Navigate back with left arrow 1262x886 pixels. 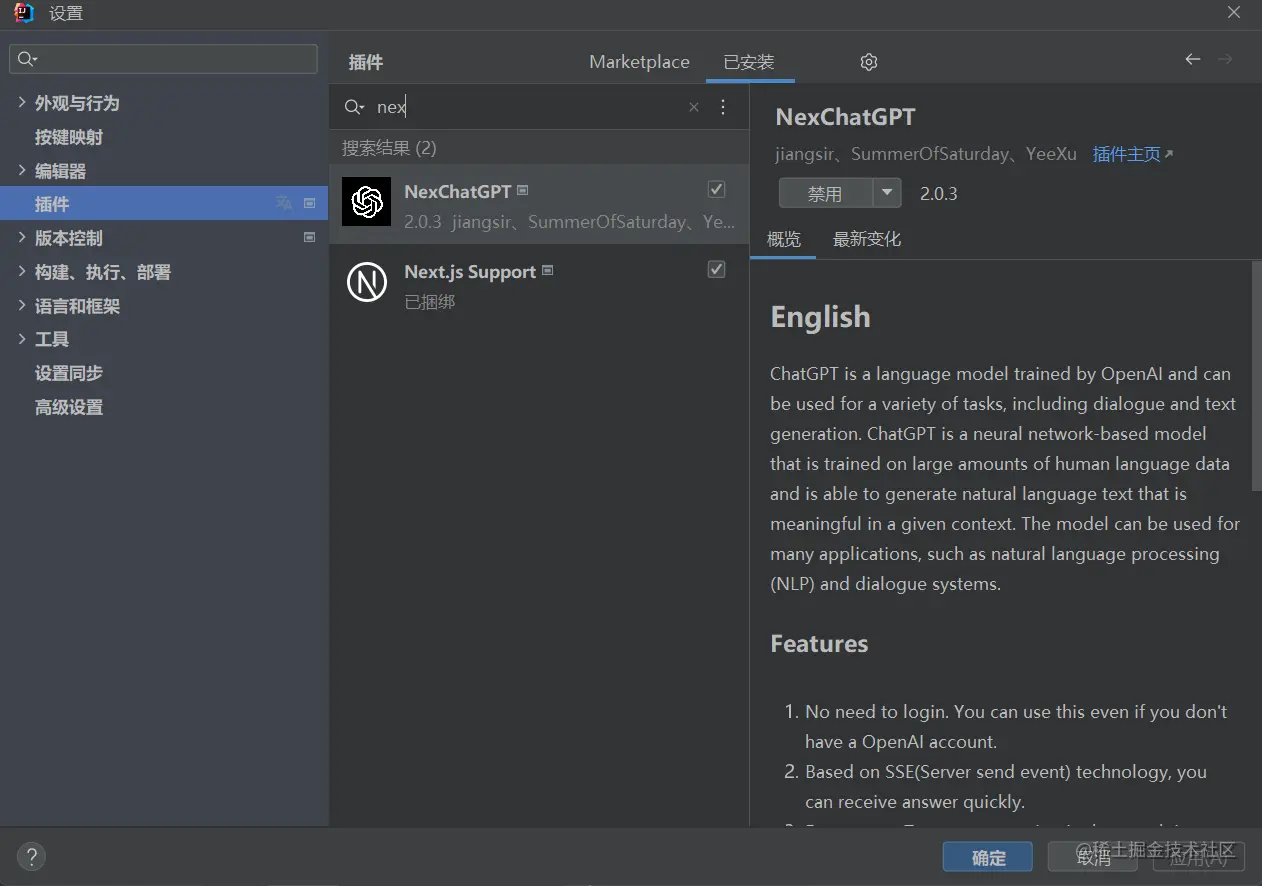point(1192,60)
